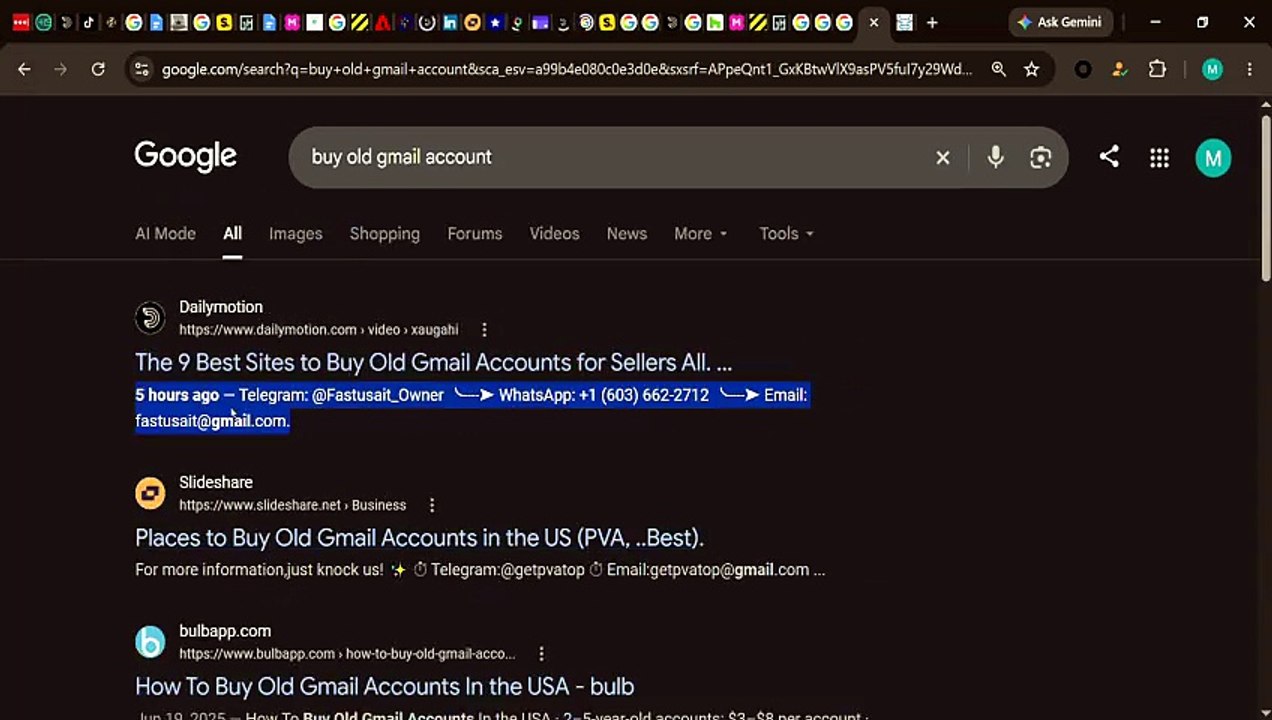This screenshot has height=720, width=1272.
Task: Open the Extensions puzzle icon
Action: pos(1157,69)
